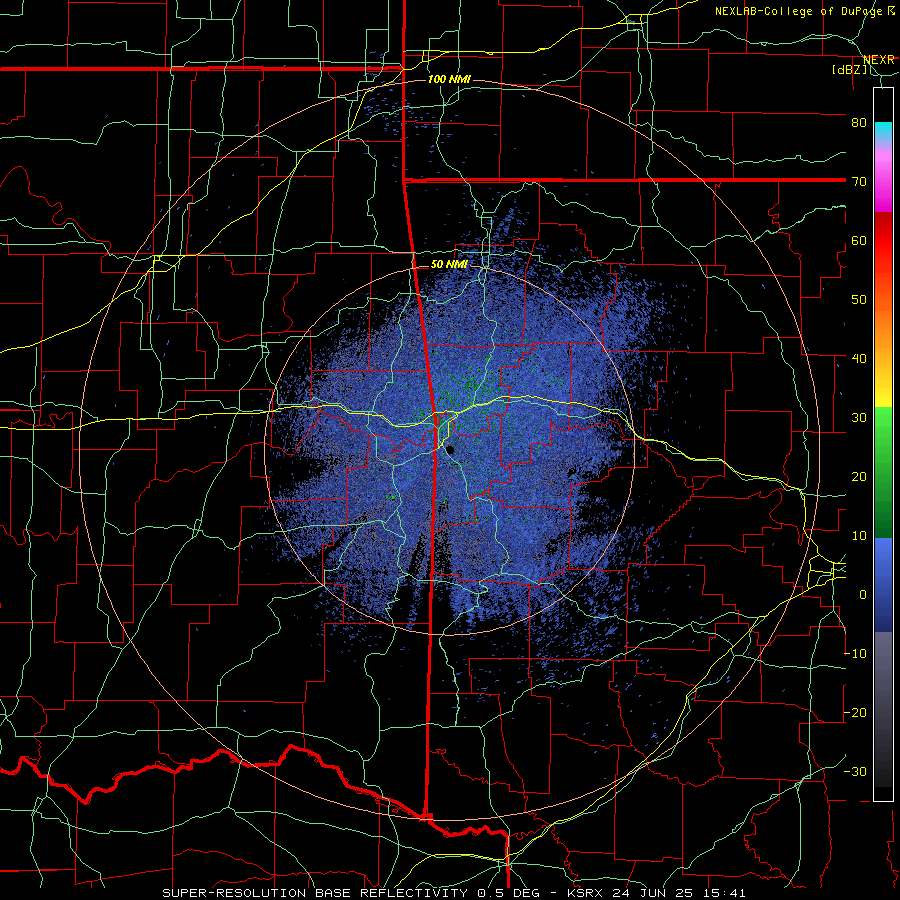The image size is (900, 900).
Task: Click the 40 value on the dBZ scale
Action: (x=859, y=358)
